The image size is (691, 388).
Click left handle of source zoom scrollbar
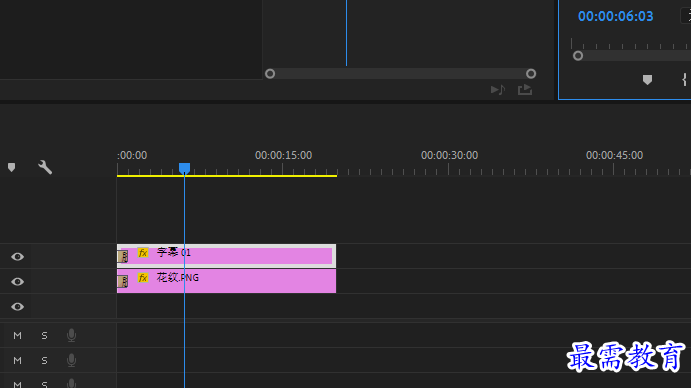coord(270,74)
